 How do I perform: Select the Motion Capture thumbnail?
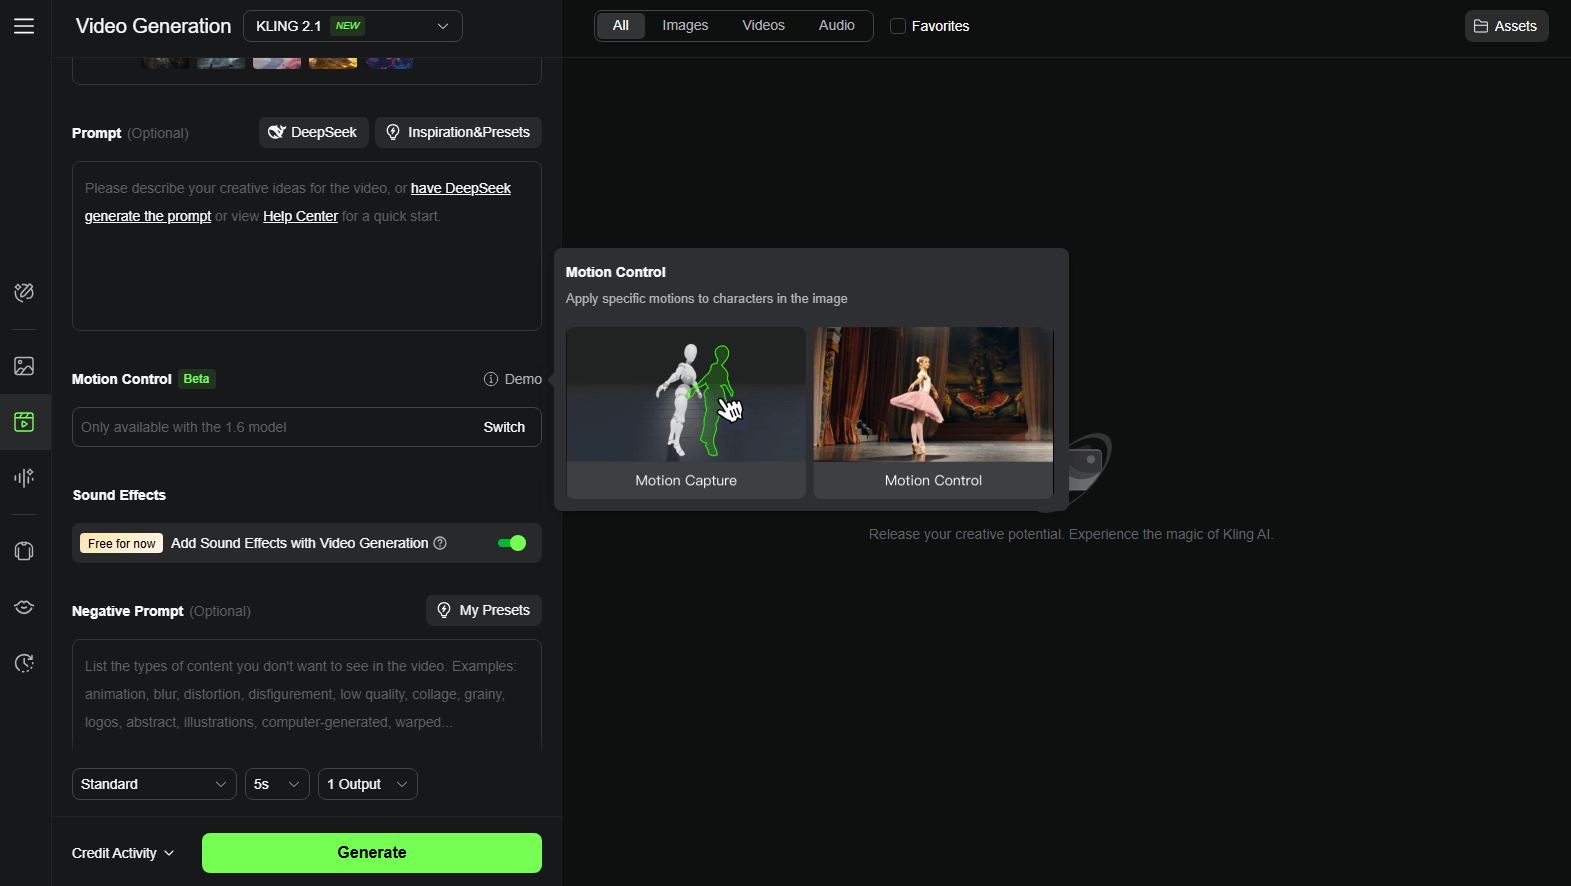pyautogui.click(x=686, y=411)
